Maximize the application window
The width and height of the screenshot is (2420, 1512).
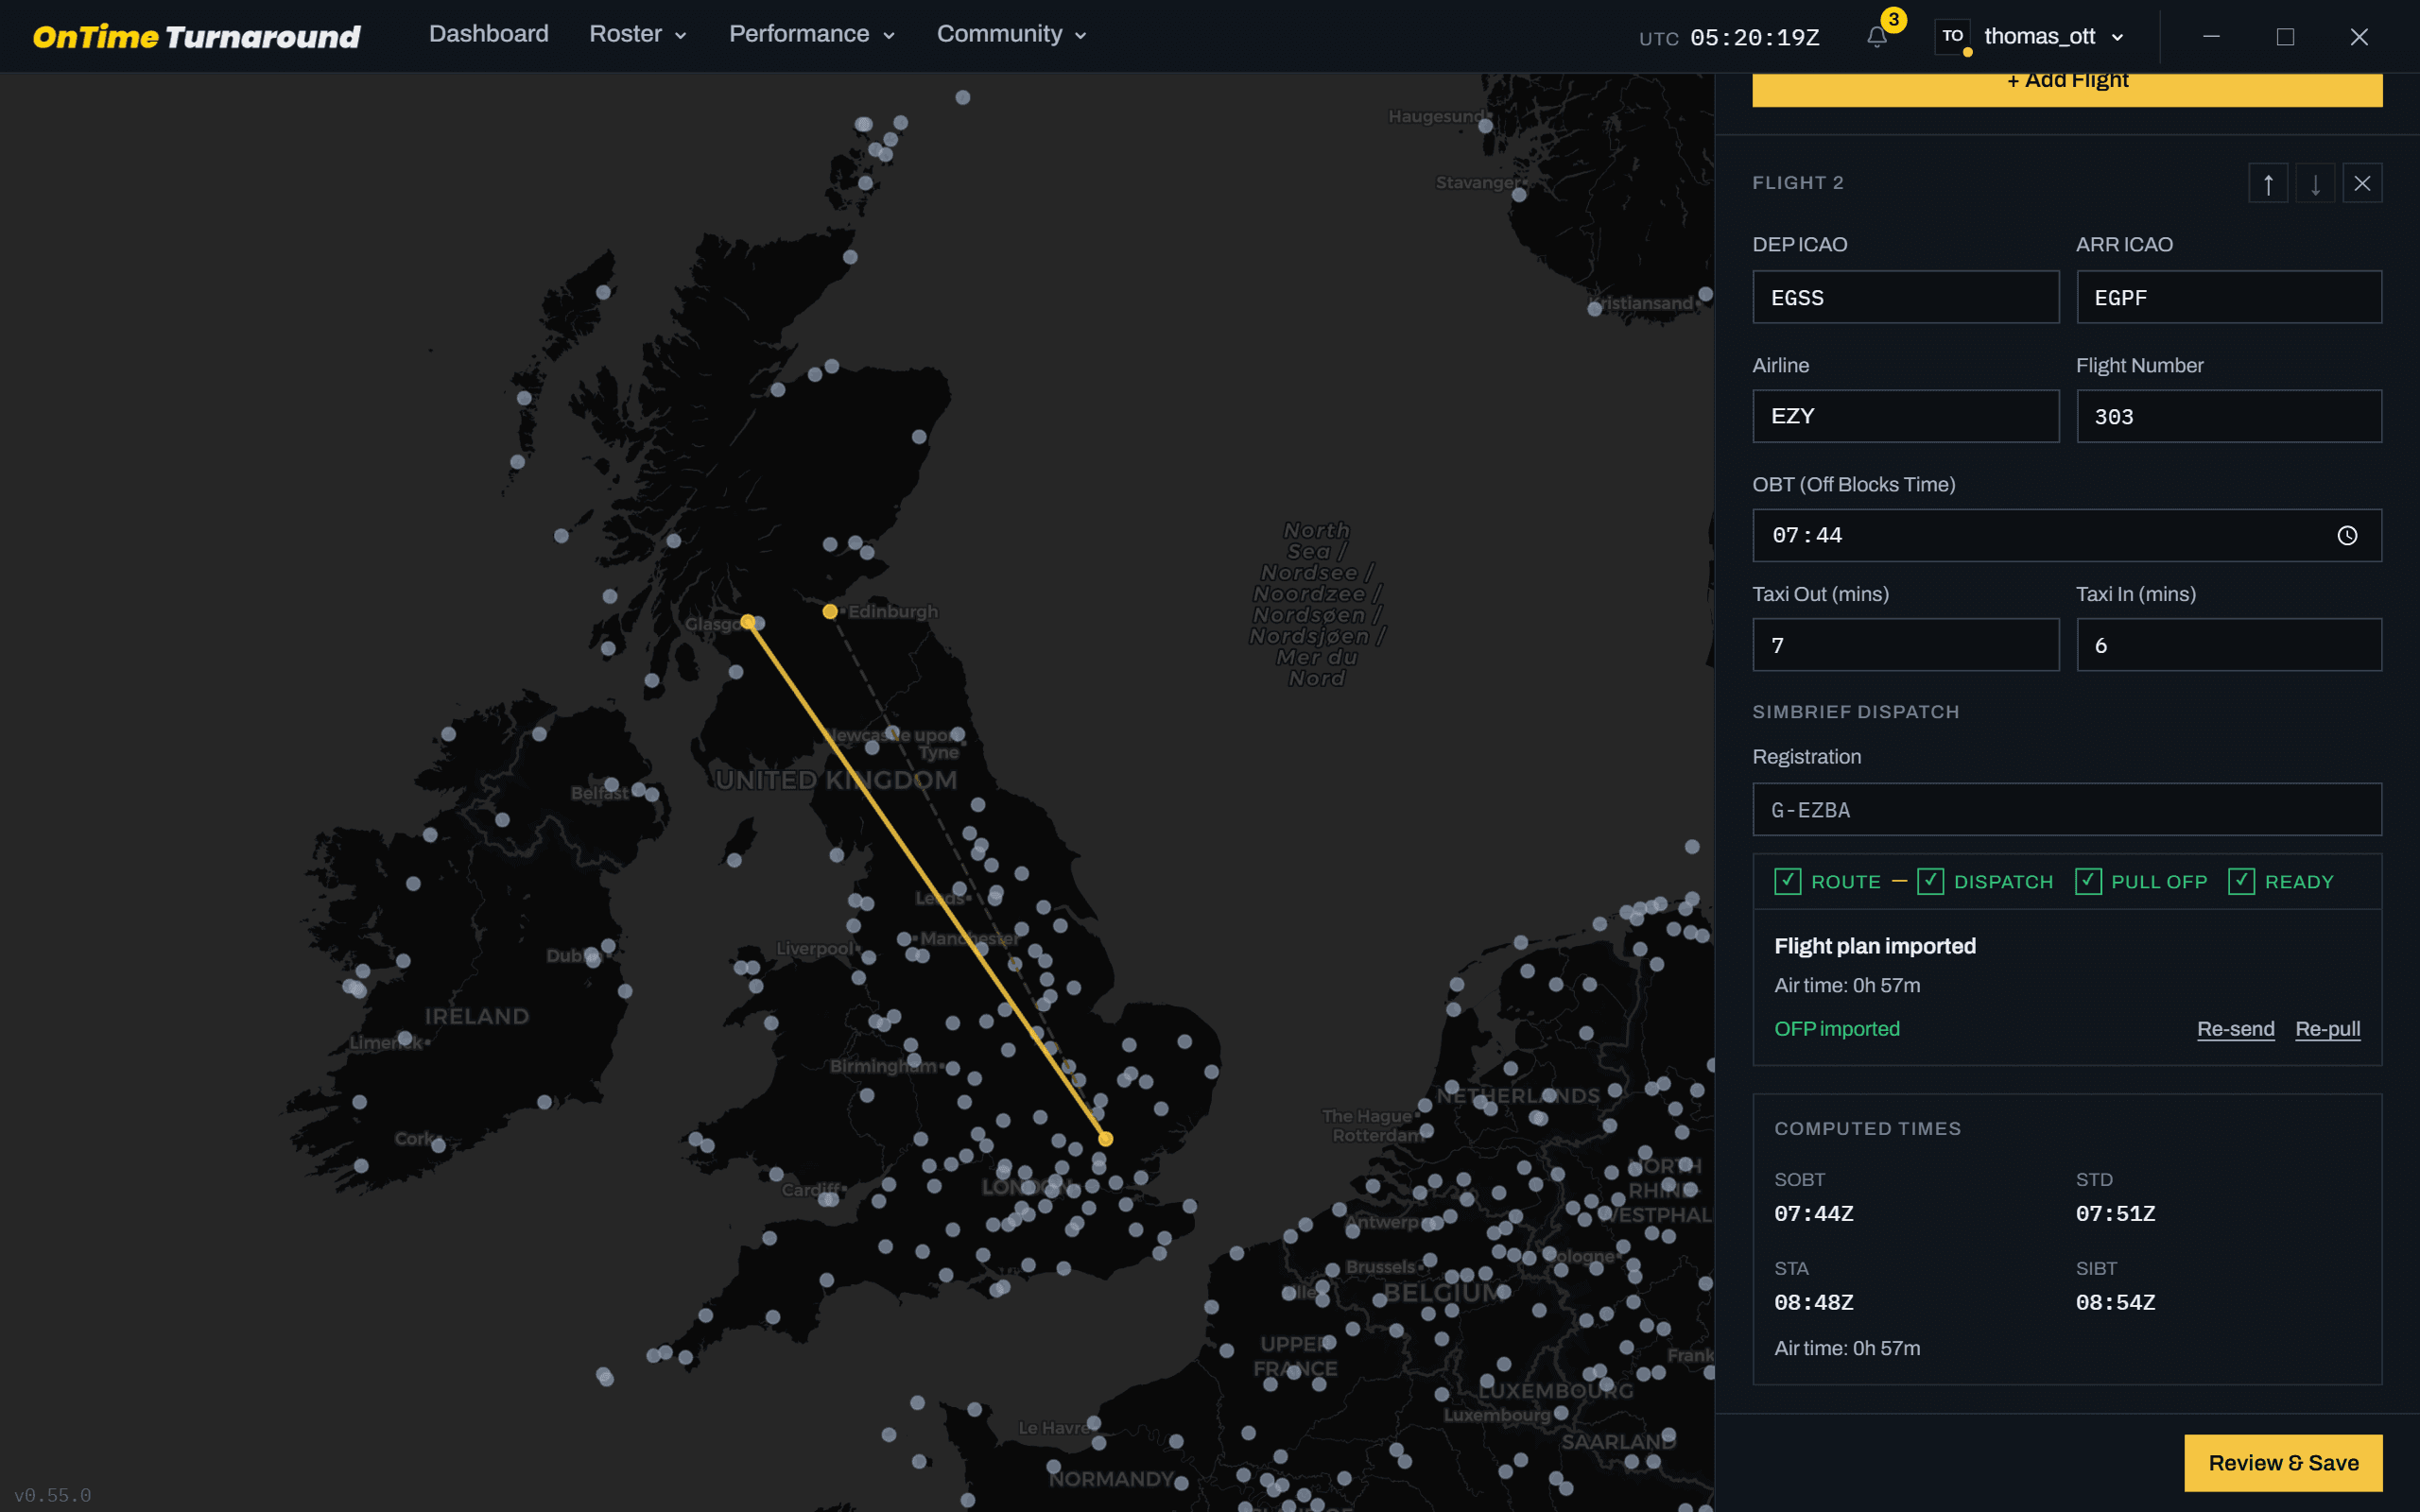2285,37
